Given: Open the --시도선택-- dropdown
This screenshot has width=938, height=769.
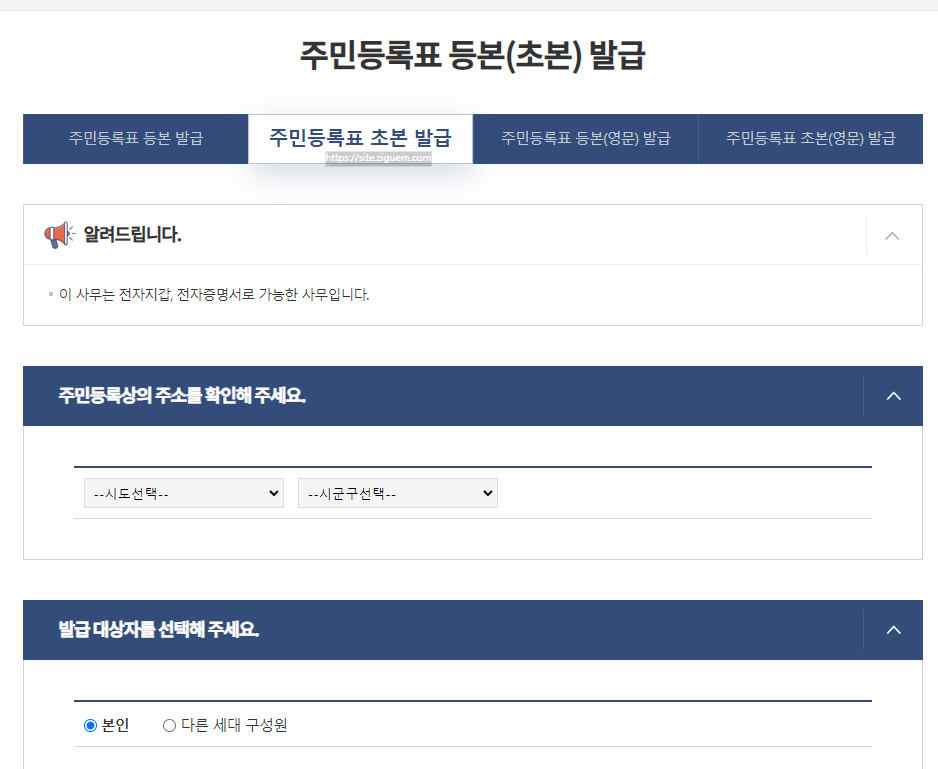Looking at the screenshot, I should tap(183, 492).
